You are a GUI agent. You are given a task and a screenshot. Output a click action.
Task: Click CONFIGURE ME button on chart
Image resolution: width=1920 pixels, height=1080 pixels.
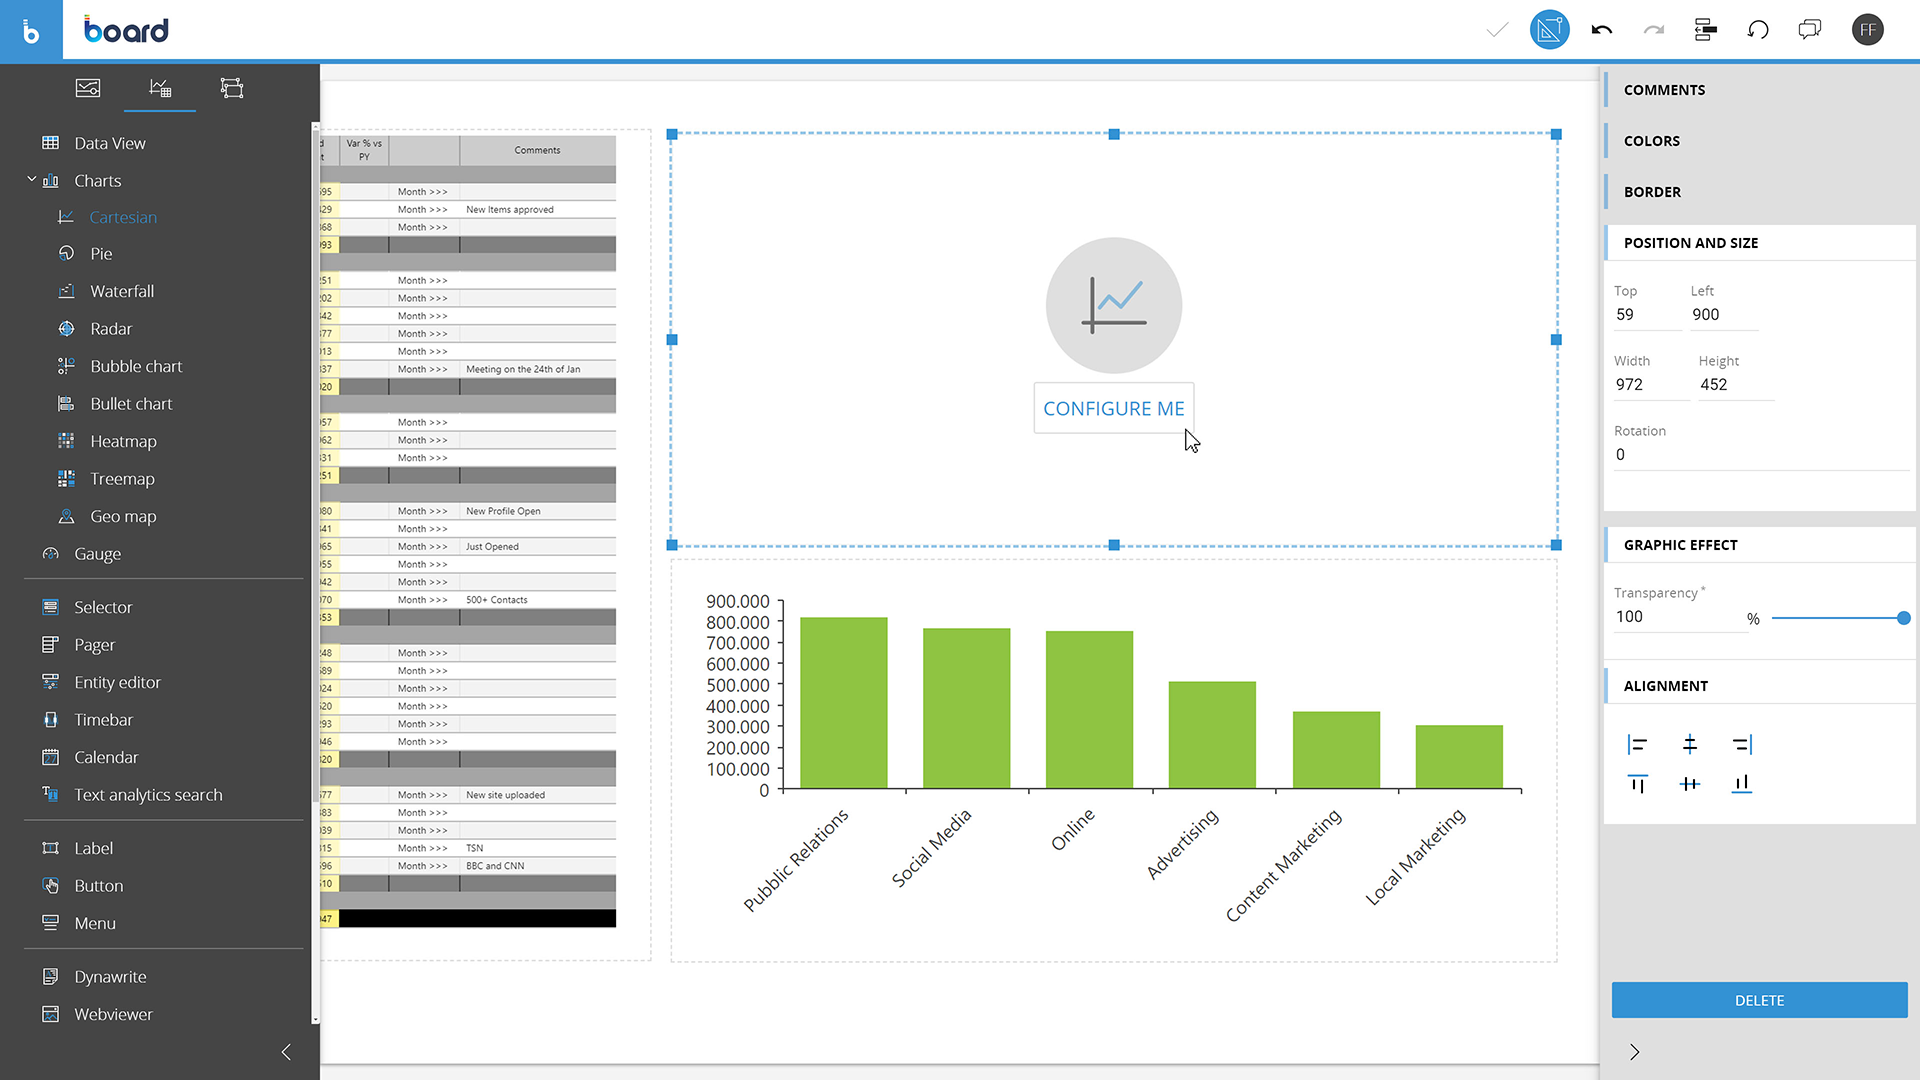click(x=1113, y=407)
